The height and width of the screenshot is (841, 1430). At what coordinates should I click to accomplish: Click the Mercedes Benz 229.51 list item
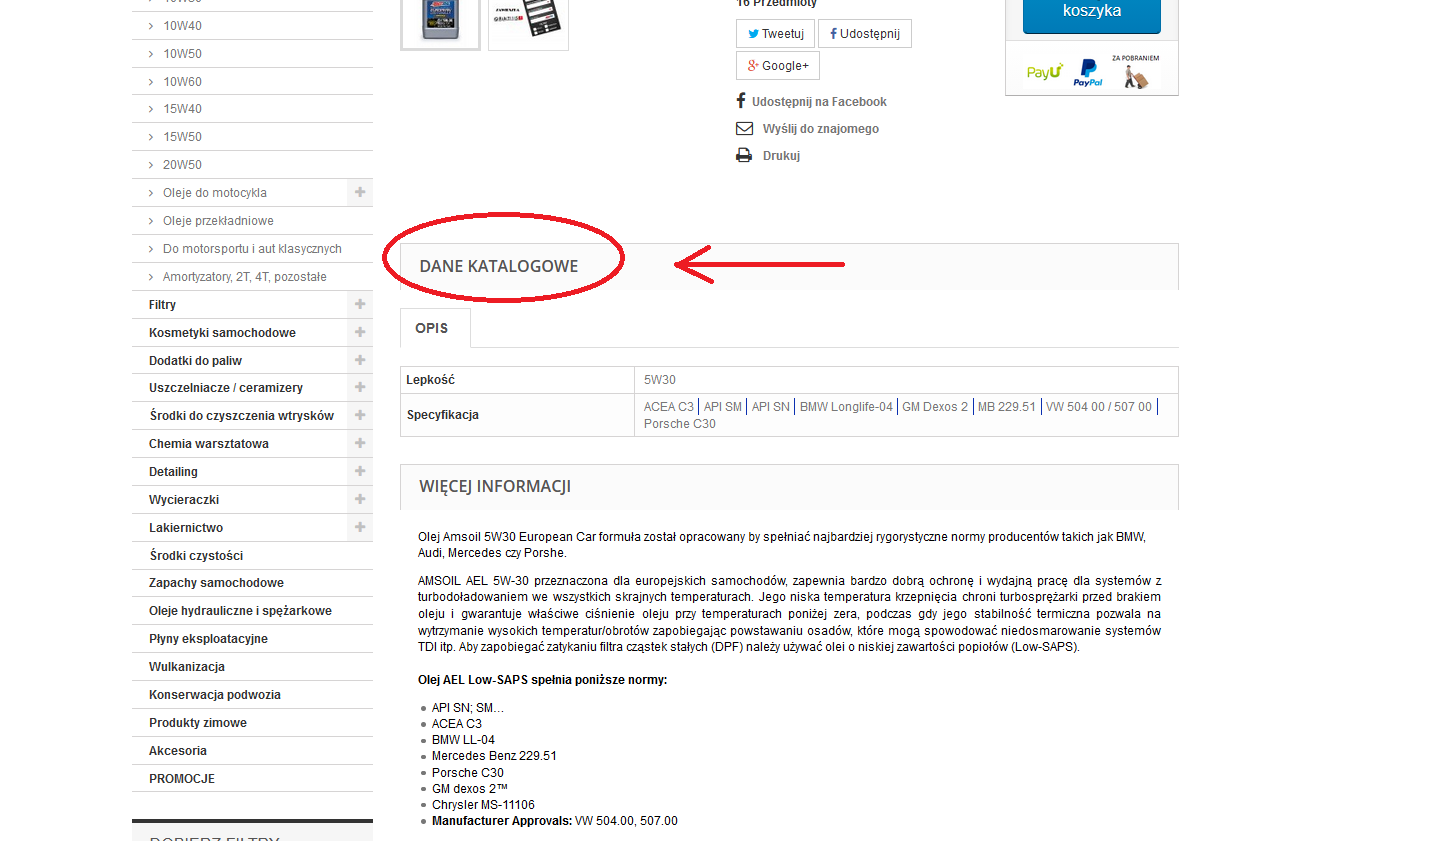coord(494,756)
